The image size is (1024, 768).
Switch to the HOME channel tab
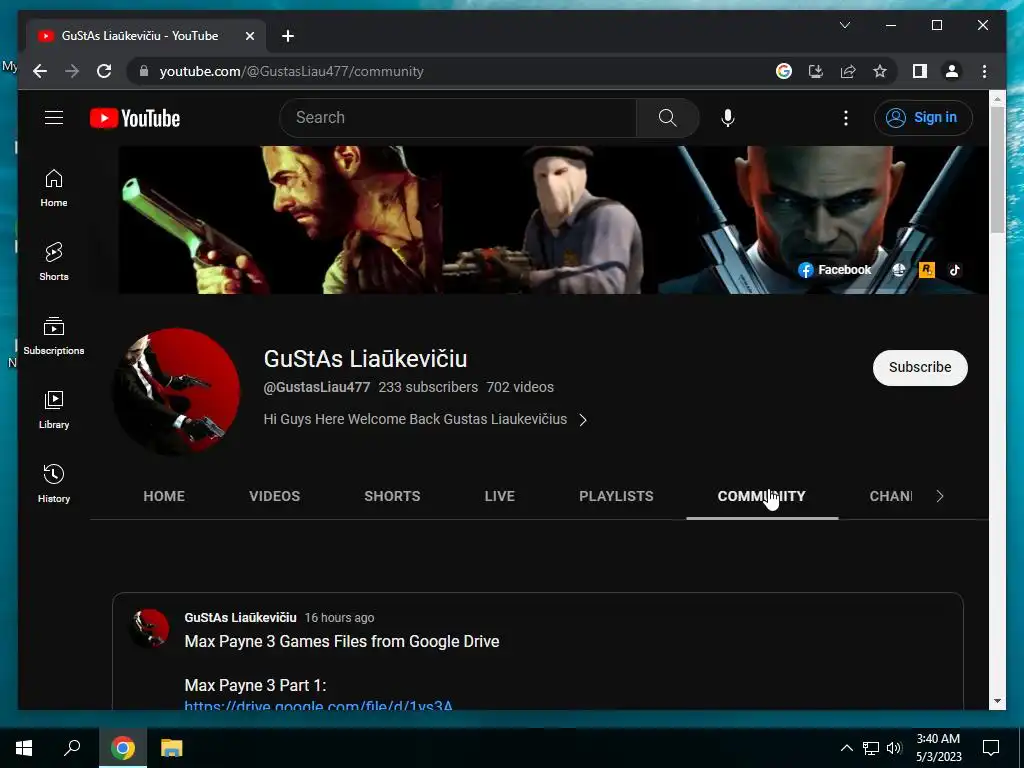[x=164, y=496]
